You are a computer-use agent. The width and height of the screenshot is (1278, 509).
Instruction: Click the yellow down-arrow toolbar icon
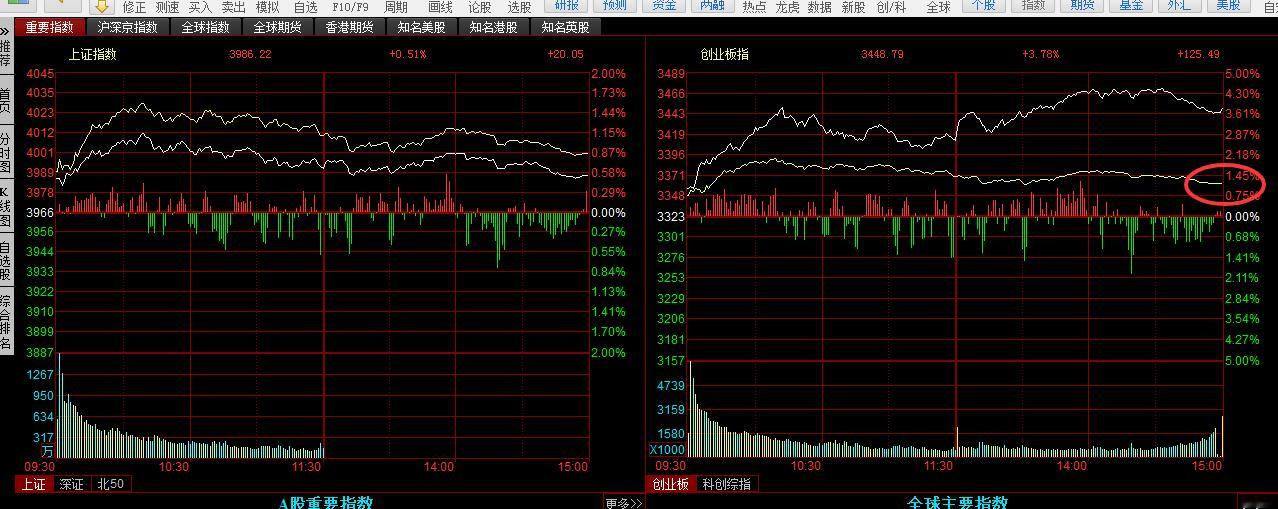[x=101, y=6]
